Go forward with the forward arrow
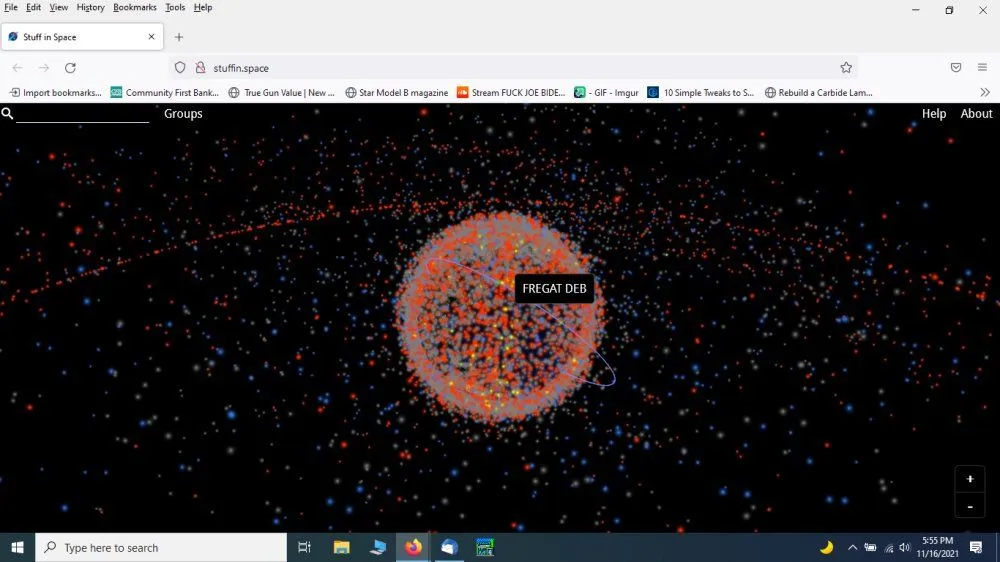Image resolution: width=1000 pixels, height=562 pixels. coord(43,68)
